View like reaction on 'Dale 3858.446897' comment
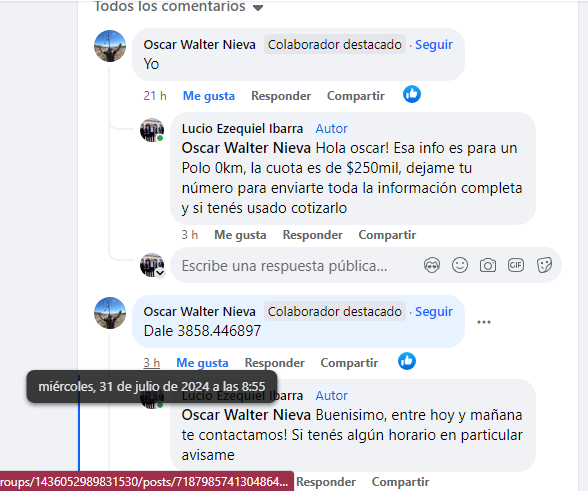 (x=407, y=362)
